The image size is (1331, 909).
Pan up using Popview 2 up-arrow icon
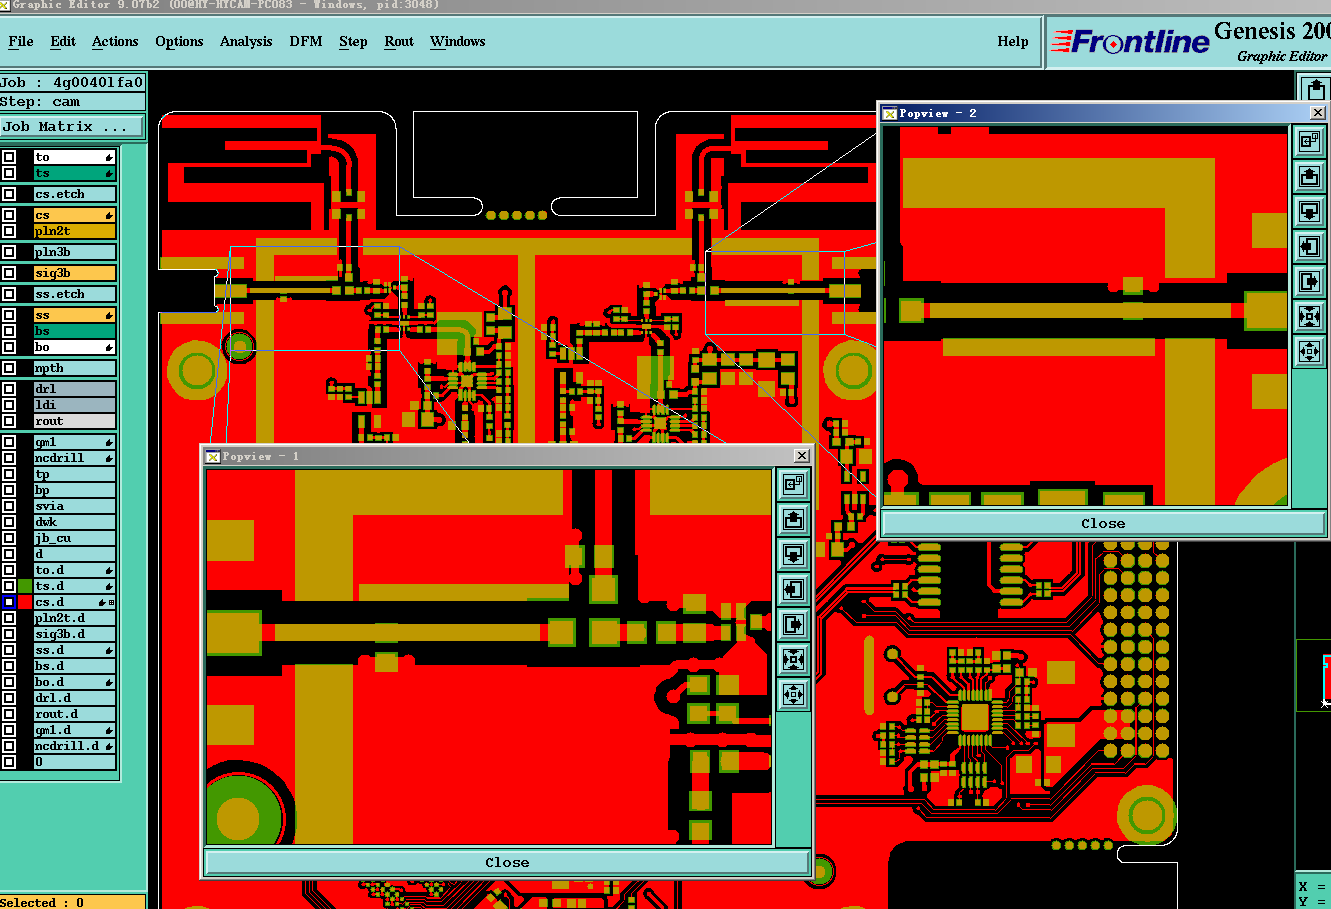pyautogui.click(x=1310, y=177)
